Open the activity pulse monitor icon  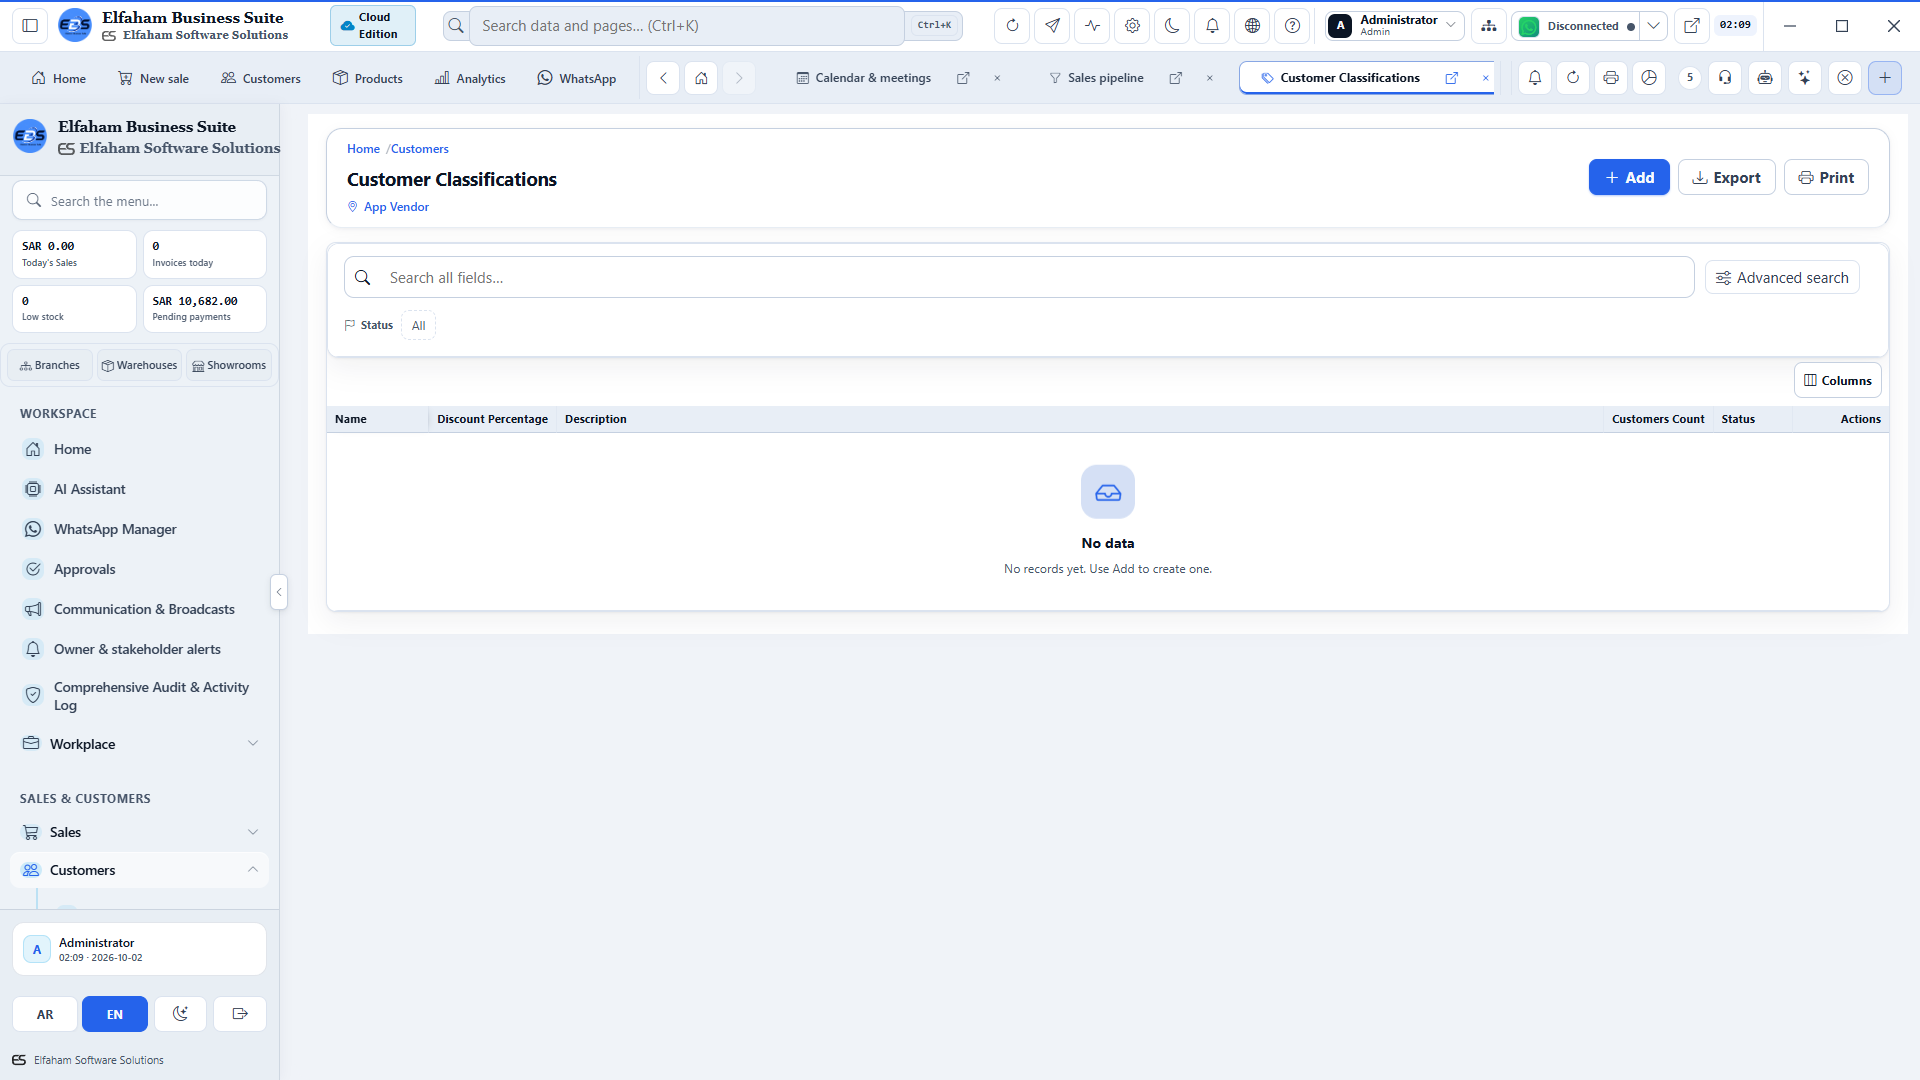(x=1092, y=26)
